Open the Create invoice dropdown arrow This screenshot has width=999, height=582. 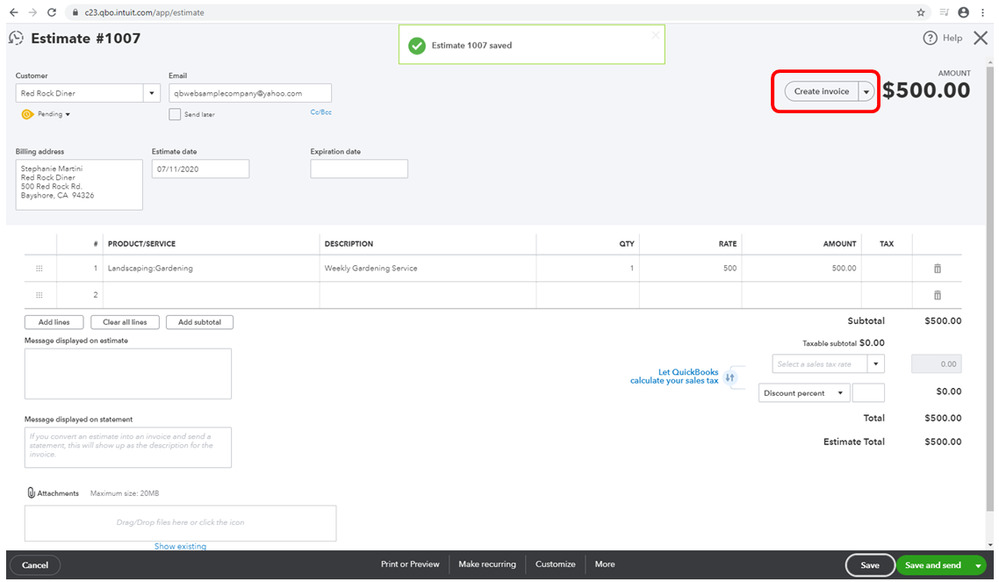pyautogui.click(x=866, y=92)
